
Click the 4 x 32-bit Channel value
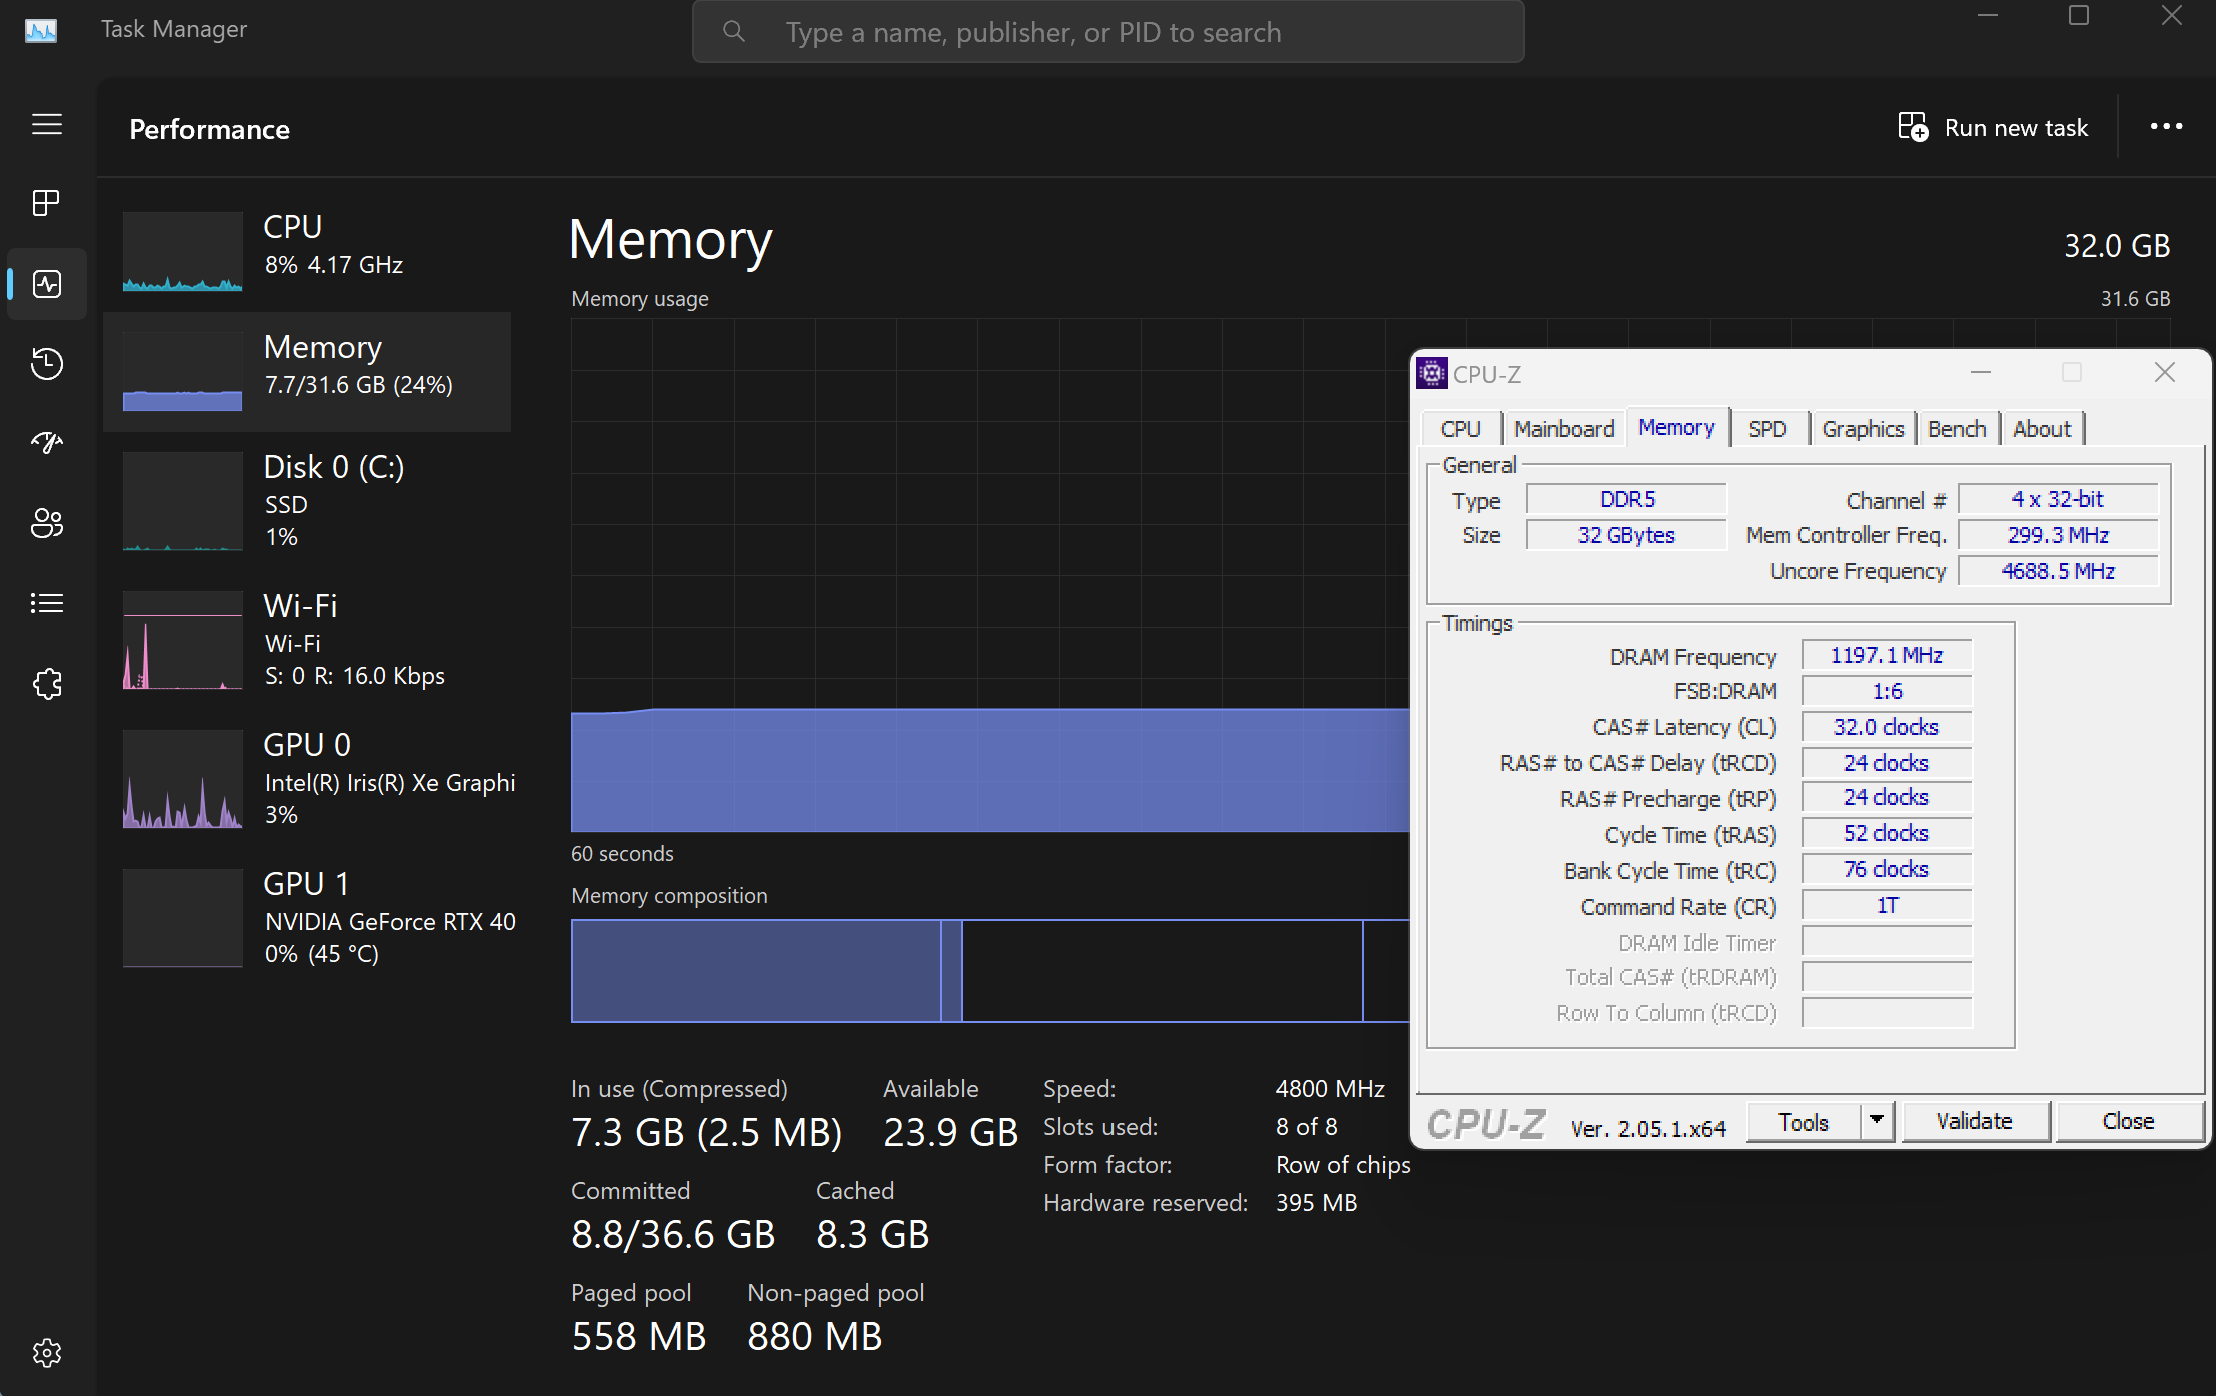click(2058, 499)
